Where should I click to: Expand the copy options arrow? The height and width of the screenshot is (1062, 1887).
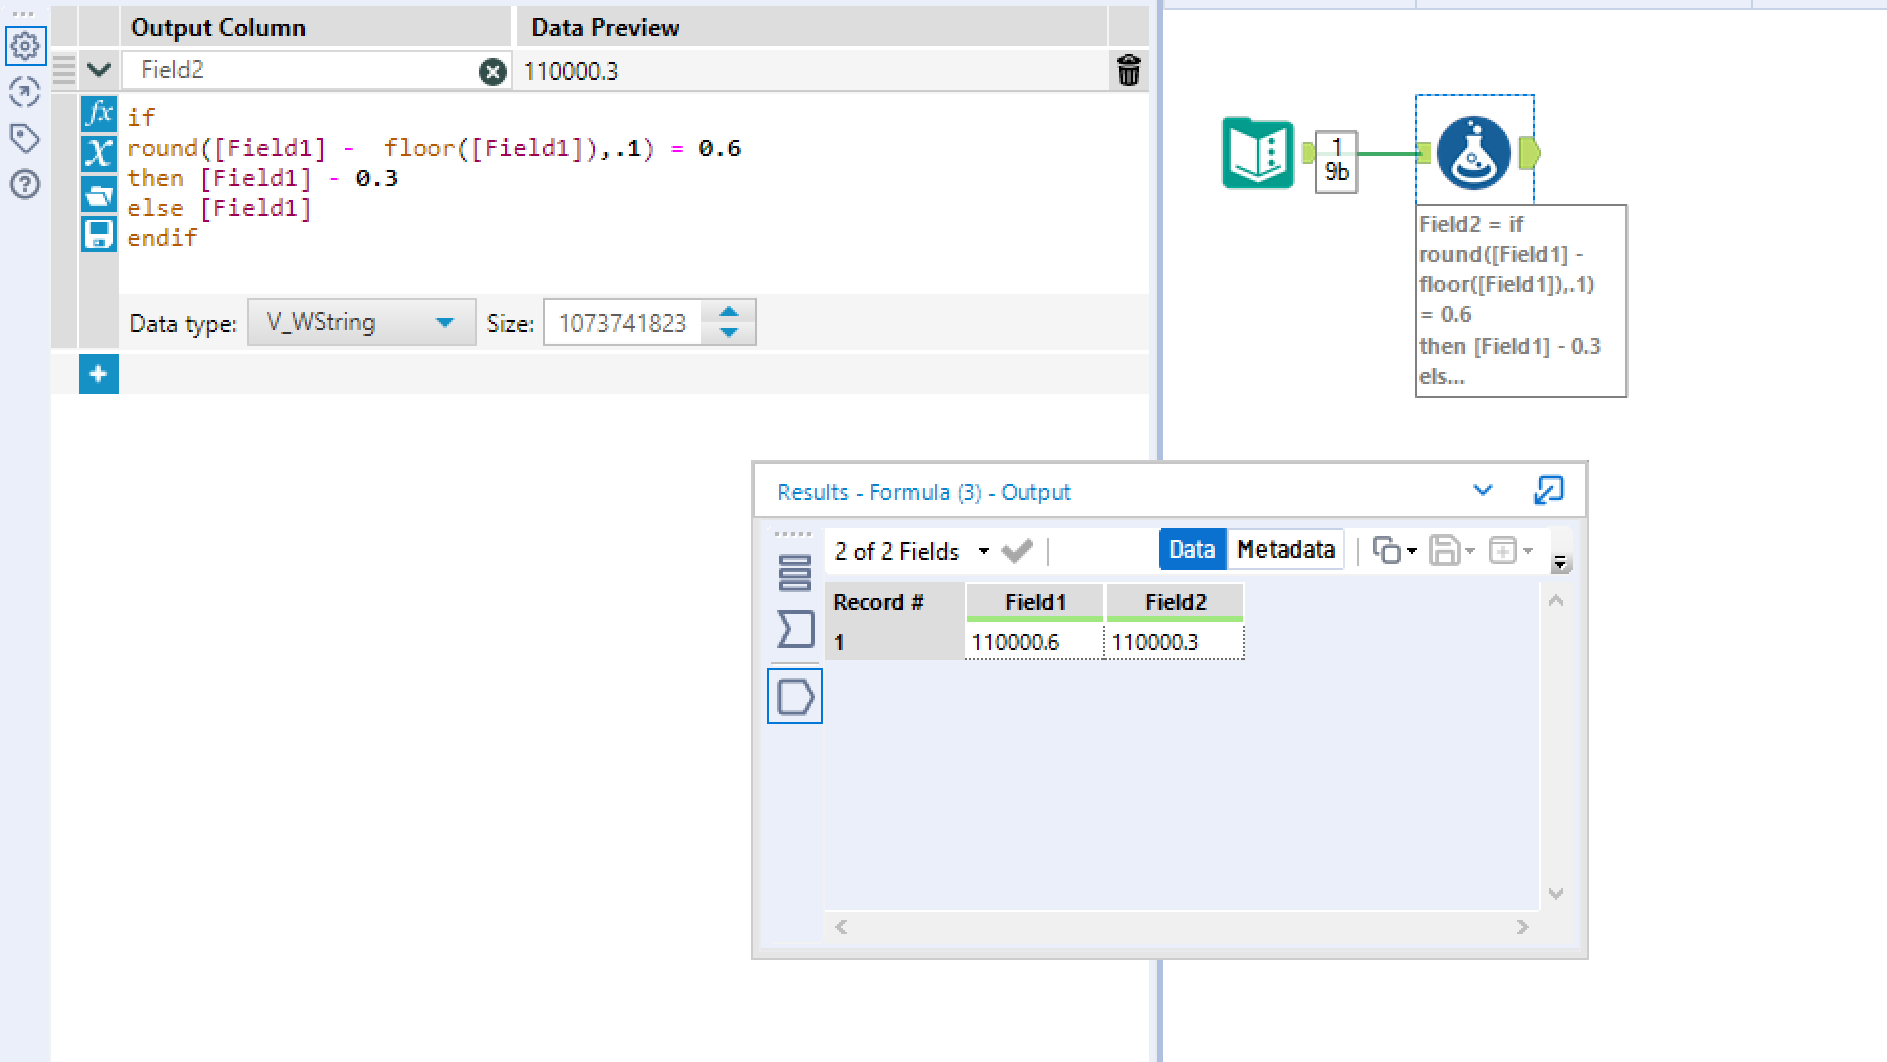click(x=1412, y=551)
